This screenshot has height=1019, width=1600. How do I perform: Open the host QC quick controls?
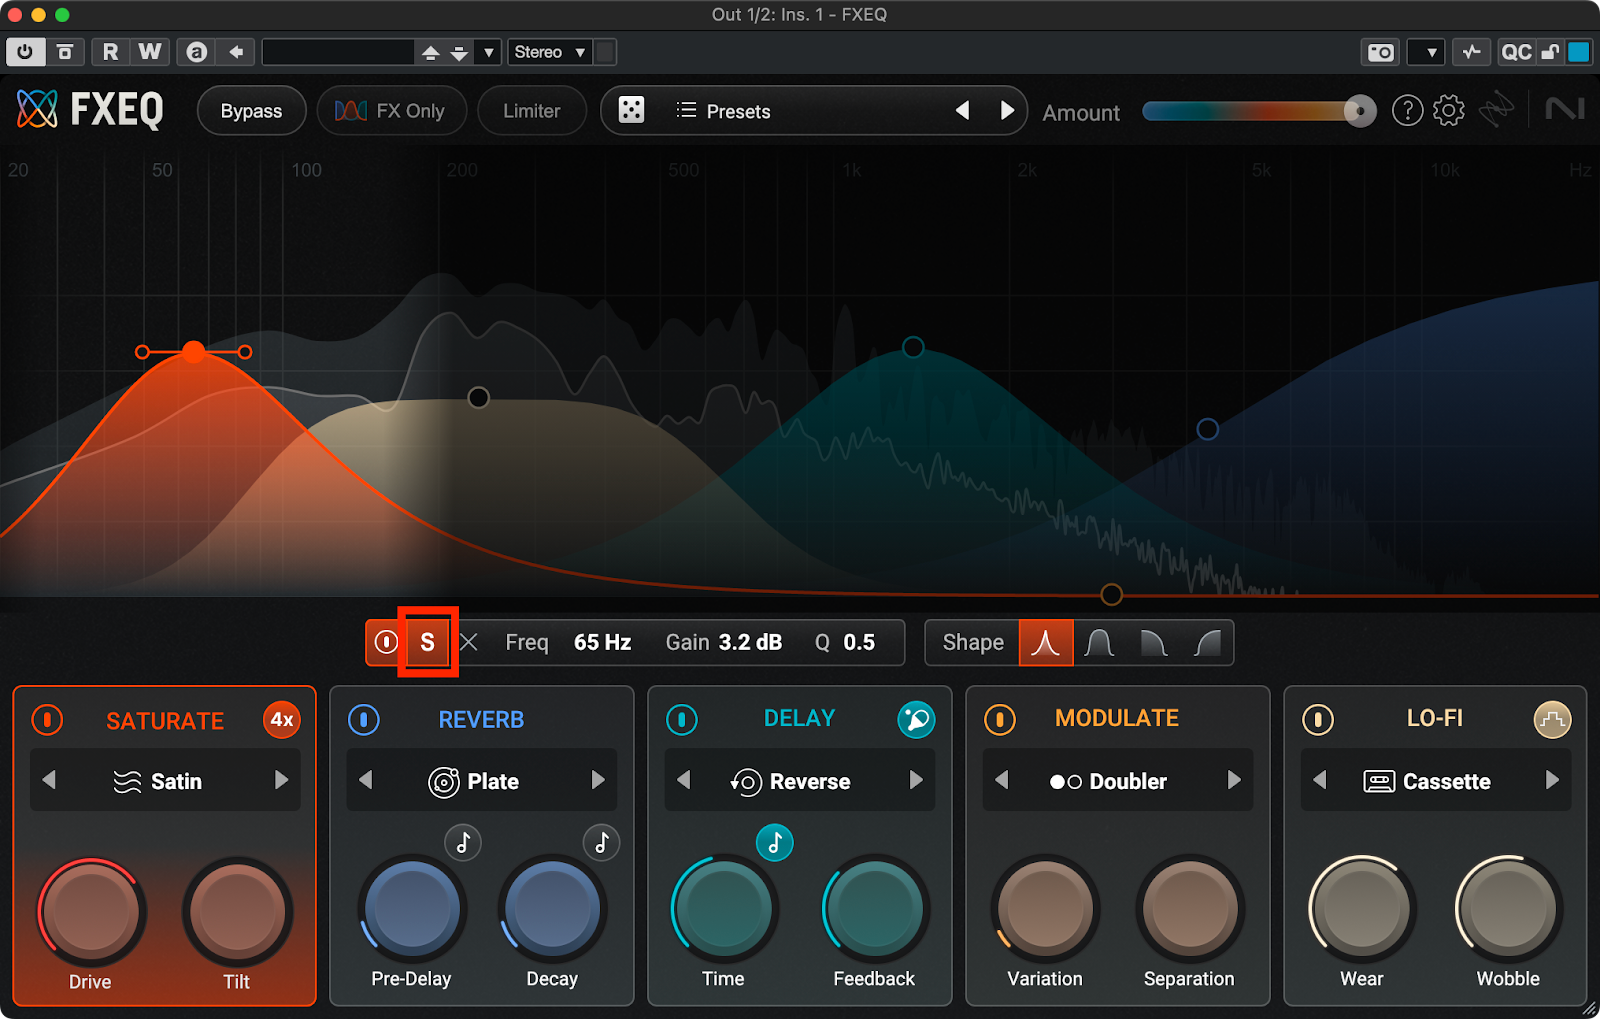click(1516, 52)
